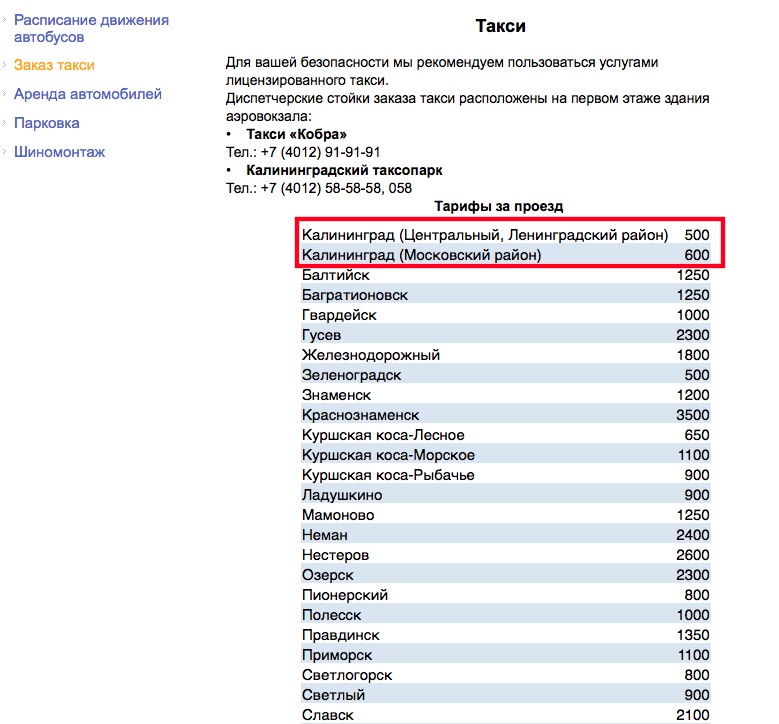This screenshot has width=779, height=724.
Task: Click the Калининградский таксопарк company name
Action: pyautogui.click(x=344, y=170)
